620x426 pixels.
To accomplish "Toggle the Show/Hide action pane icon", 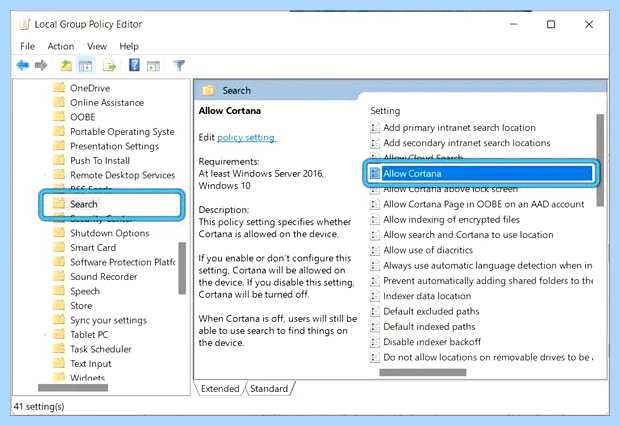I will pos(153,66).
